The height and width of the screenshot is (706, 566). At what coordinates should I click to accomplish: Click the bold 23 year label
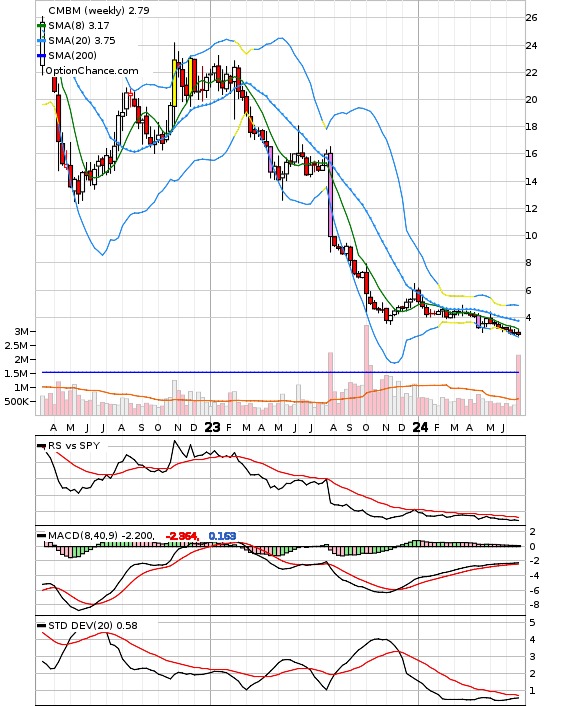(x=212, y=427)
